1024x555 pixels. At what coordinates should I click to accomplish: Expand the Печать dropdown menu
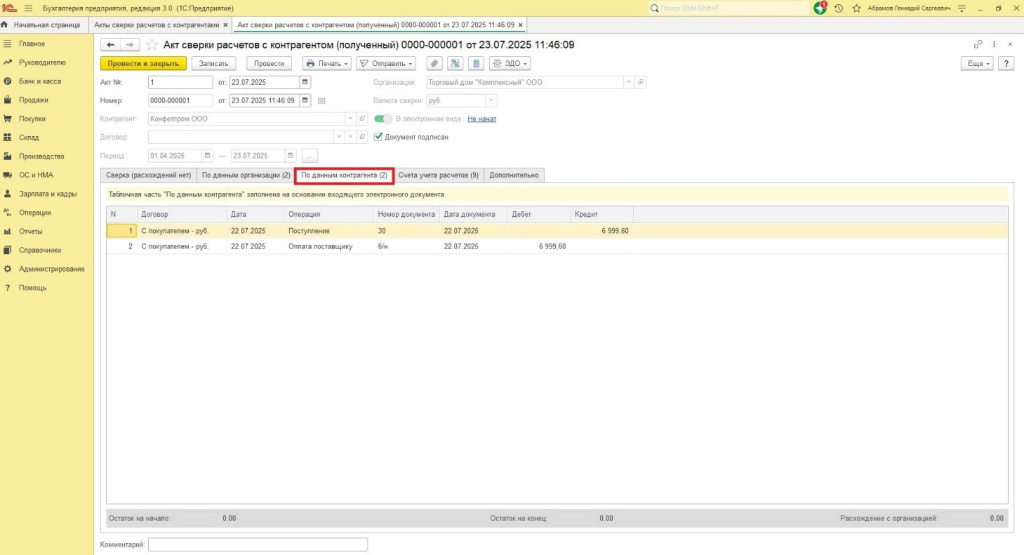point(327,63)
